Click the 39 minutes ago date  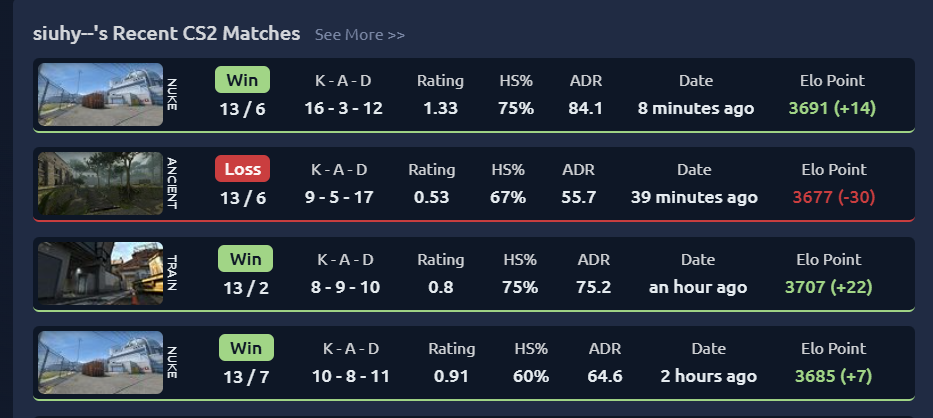pyautogui.click(x=694, y=197)
